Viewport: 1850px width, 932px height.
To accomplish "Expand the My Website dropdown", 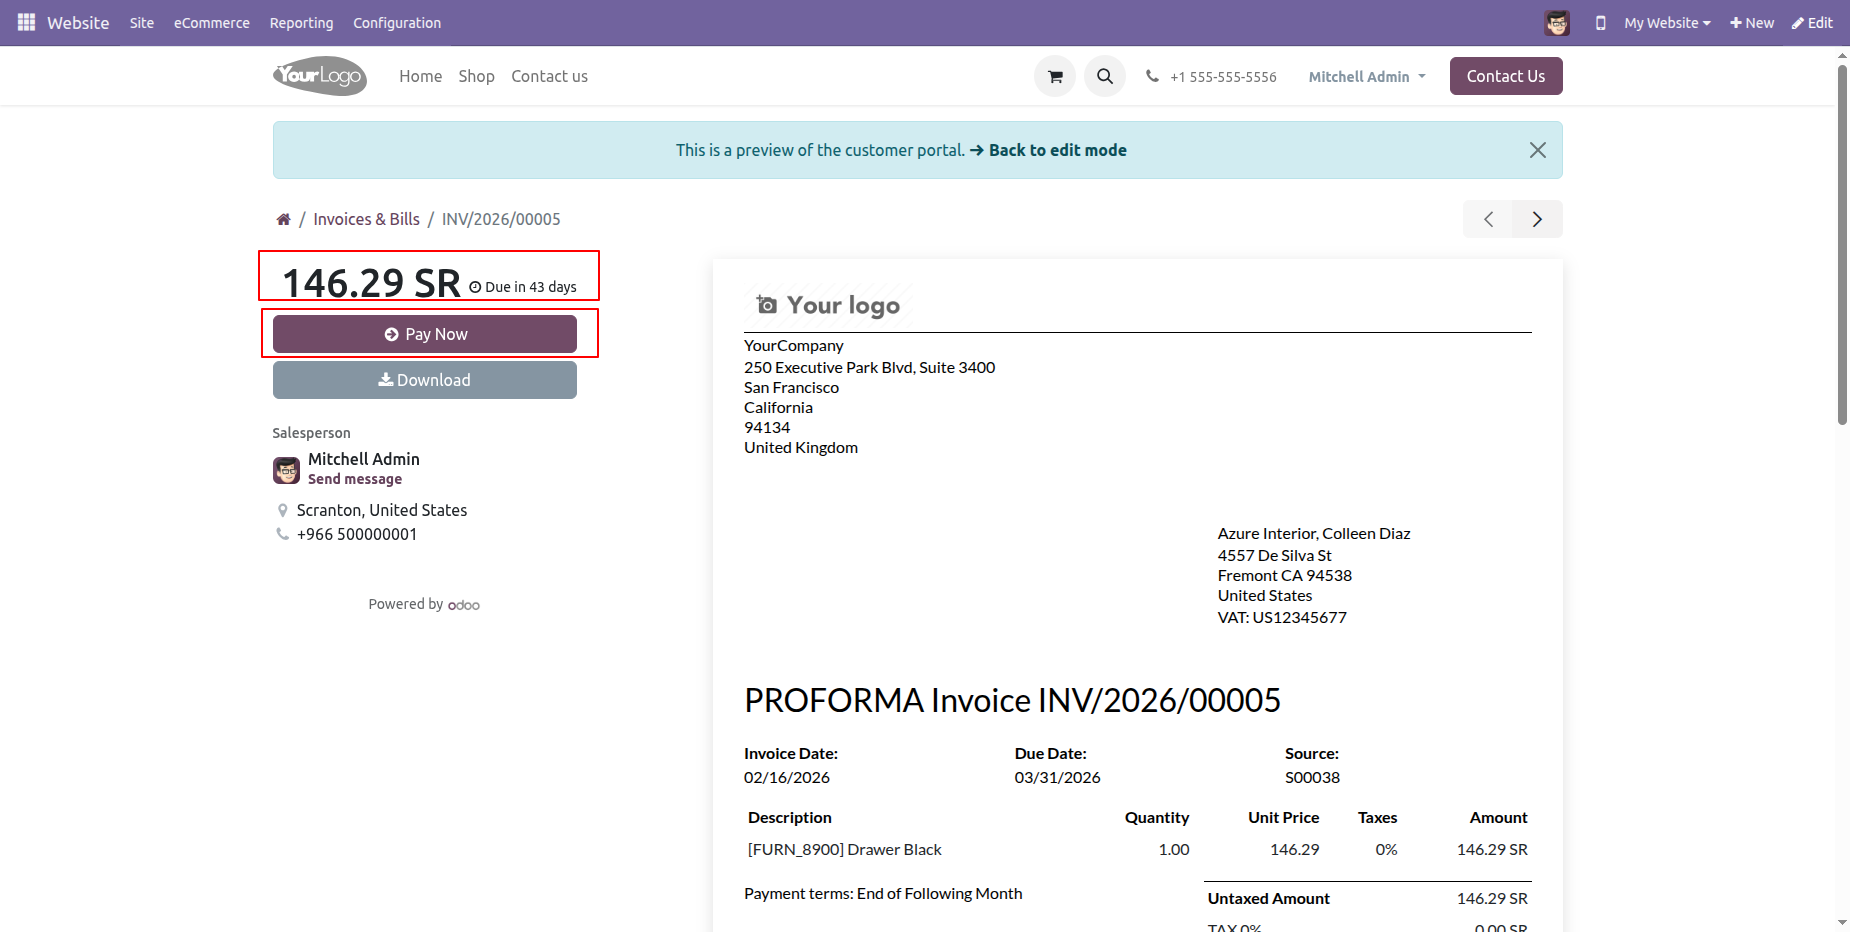I will point(1666,23).
